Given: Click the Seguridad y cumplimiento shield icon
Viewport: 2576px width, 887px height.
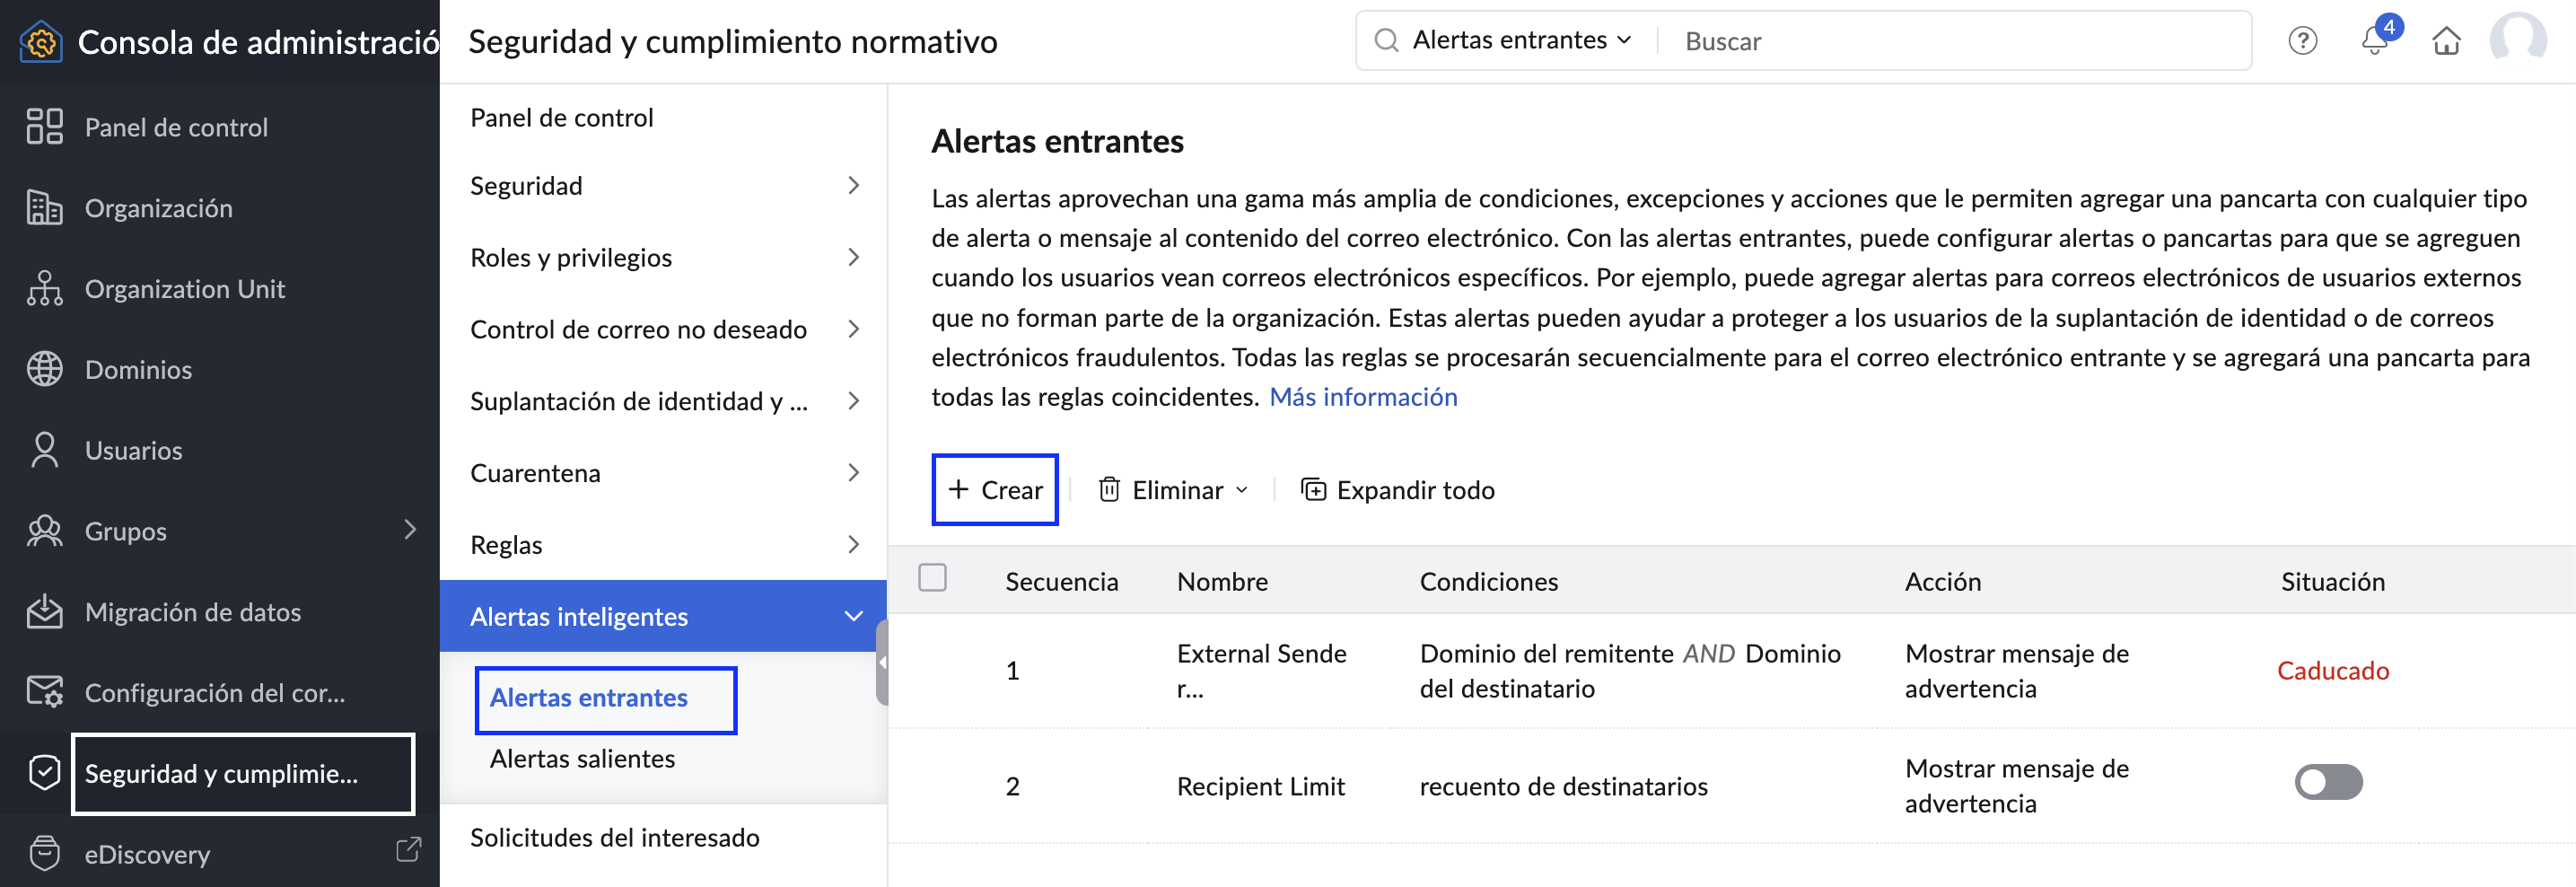Looking at the screenshot, I should (44, 773).
